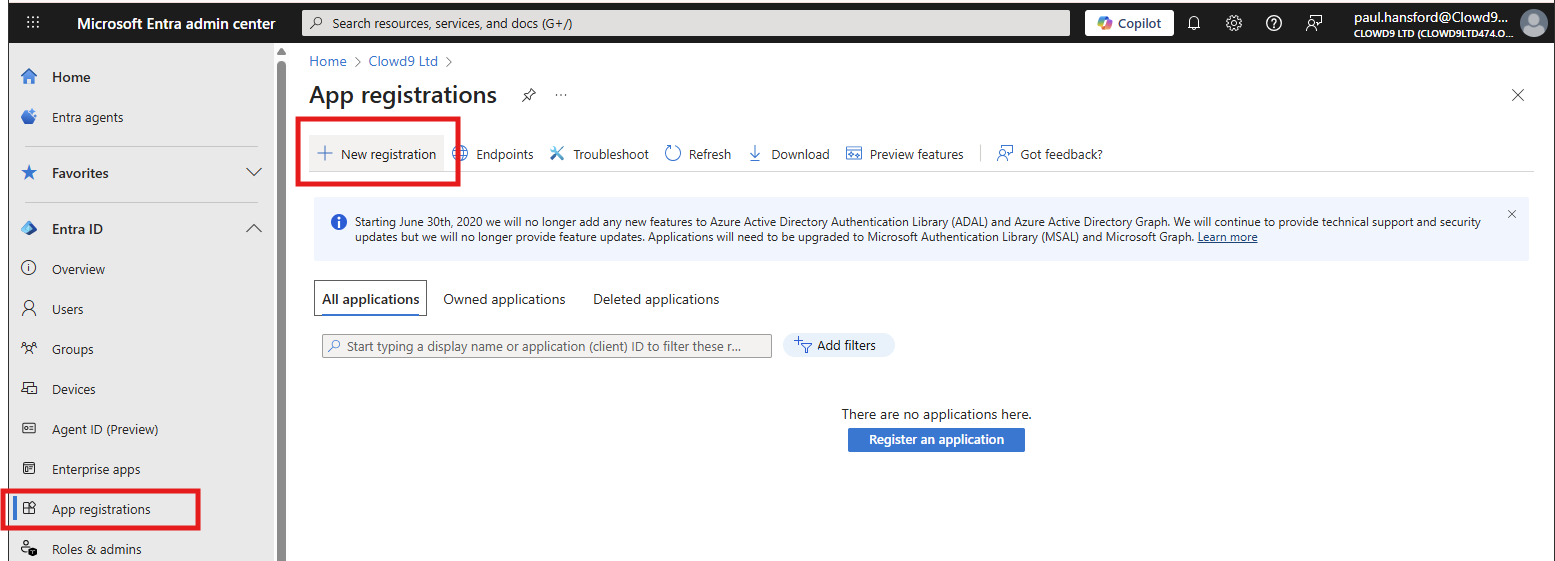Click New registration in toolbar
1555x561 pixels.
click(x=377, y=154)
